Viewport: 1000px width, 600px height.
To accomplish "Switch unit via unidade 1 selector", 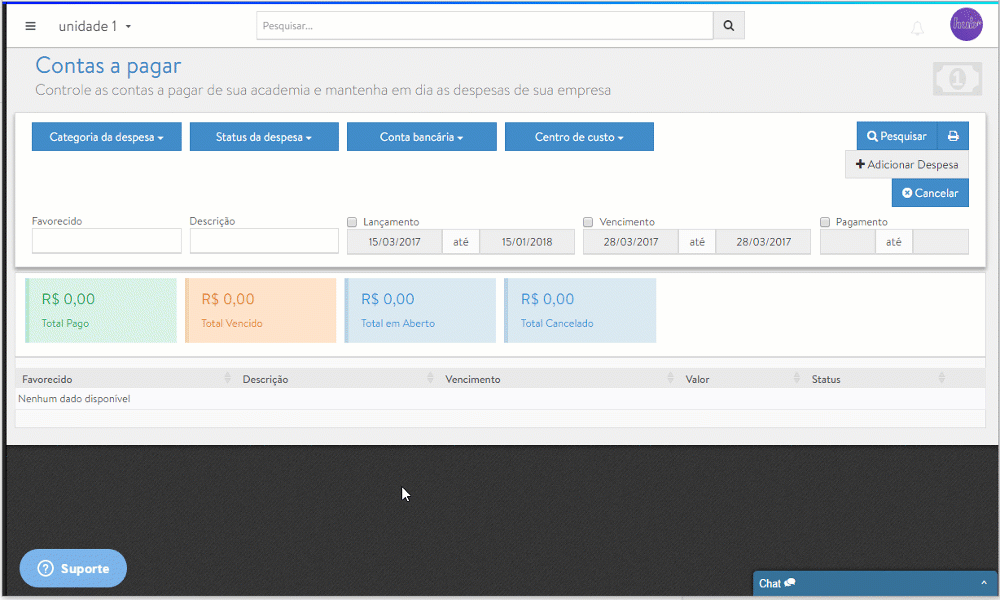I will [x=95, y=26].
